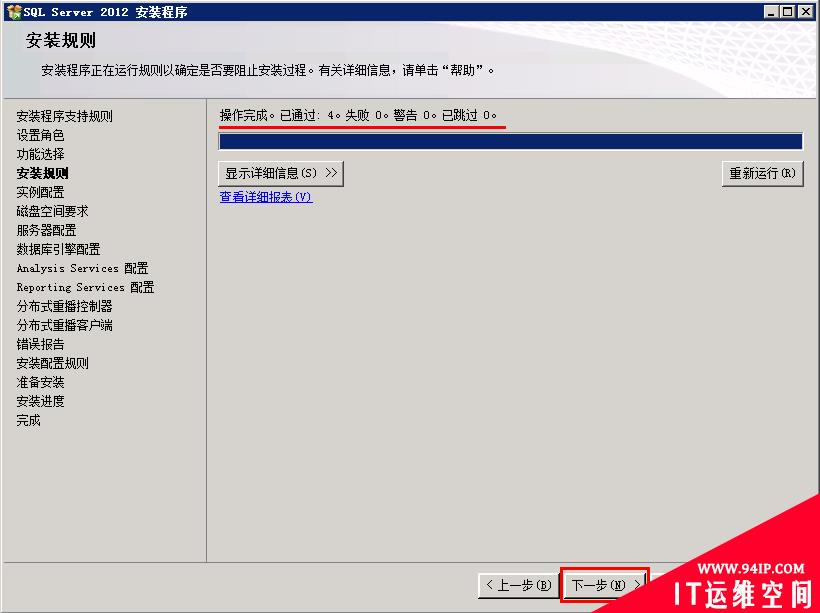Proceed with the 下一步(N) button

605,585
